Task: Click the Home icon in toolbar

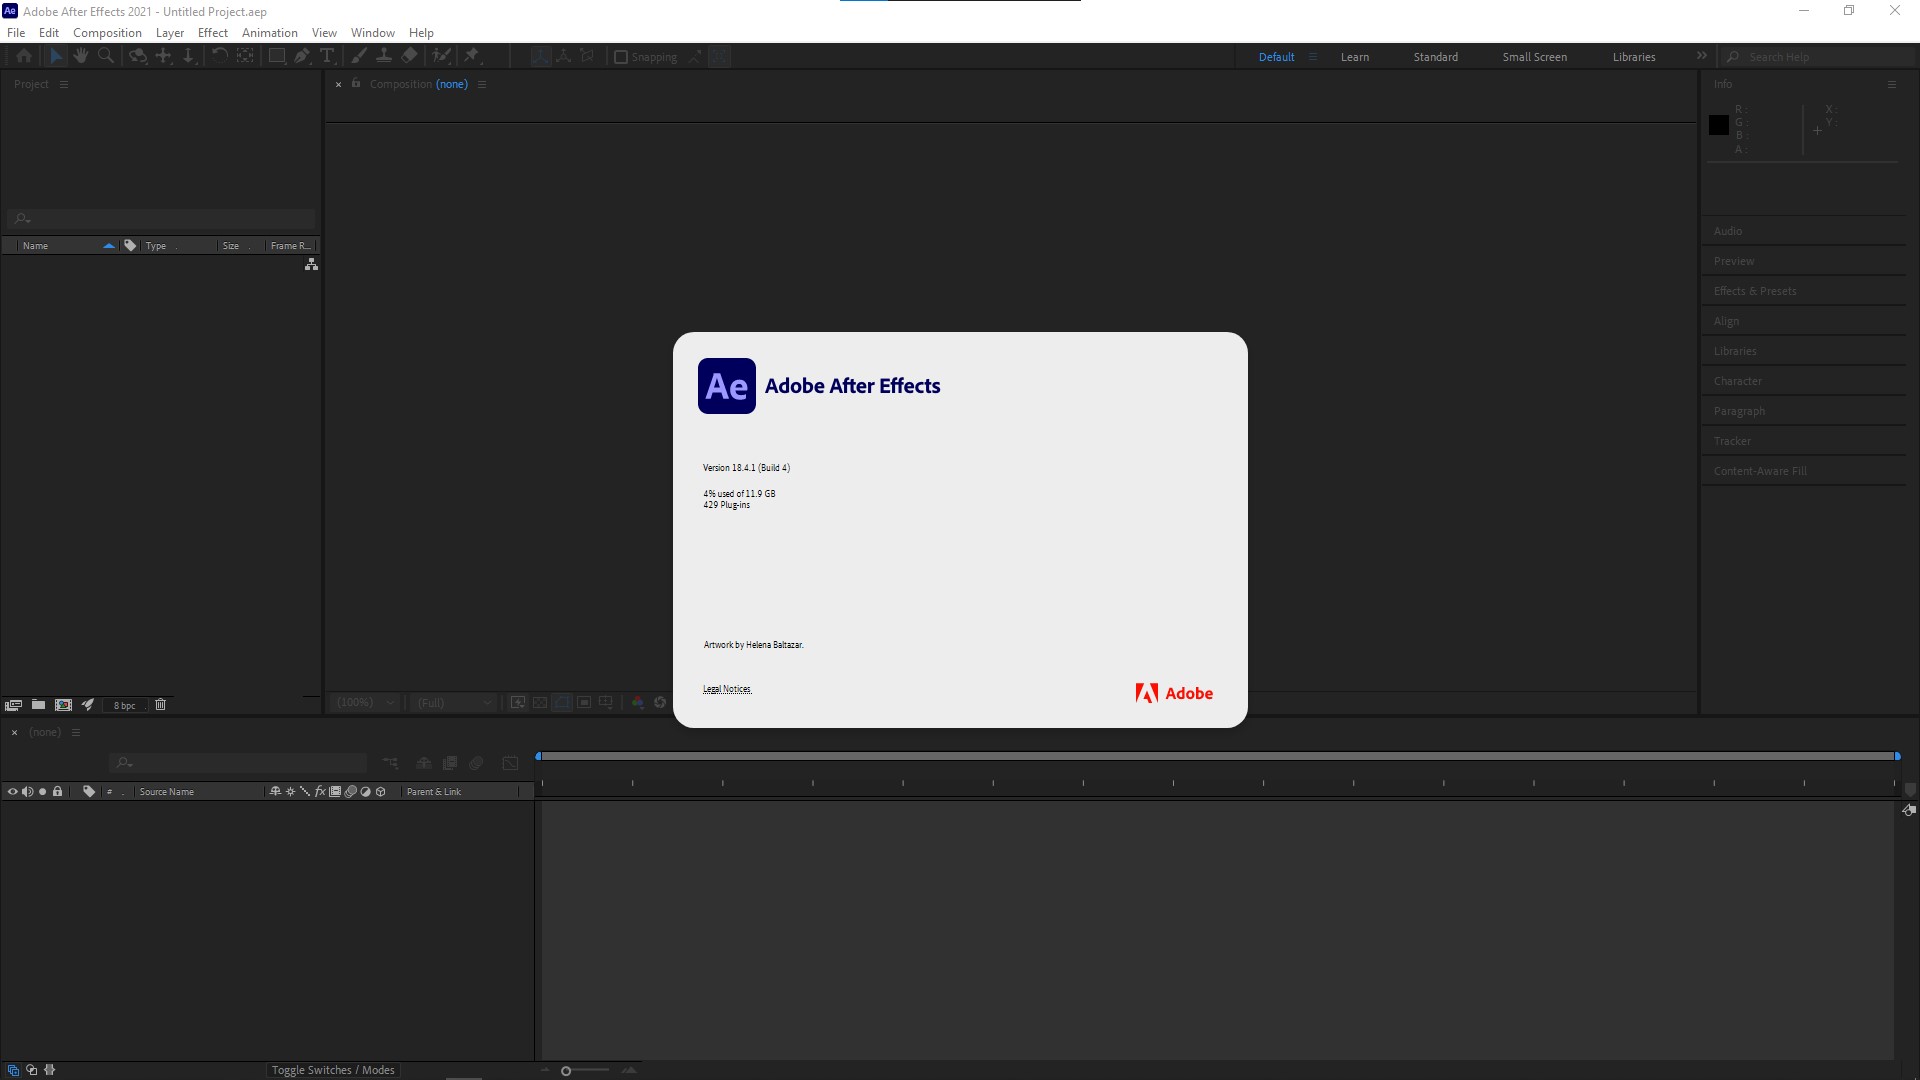Action: (x=24, y=56)
